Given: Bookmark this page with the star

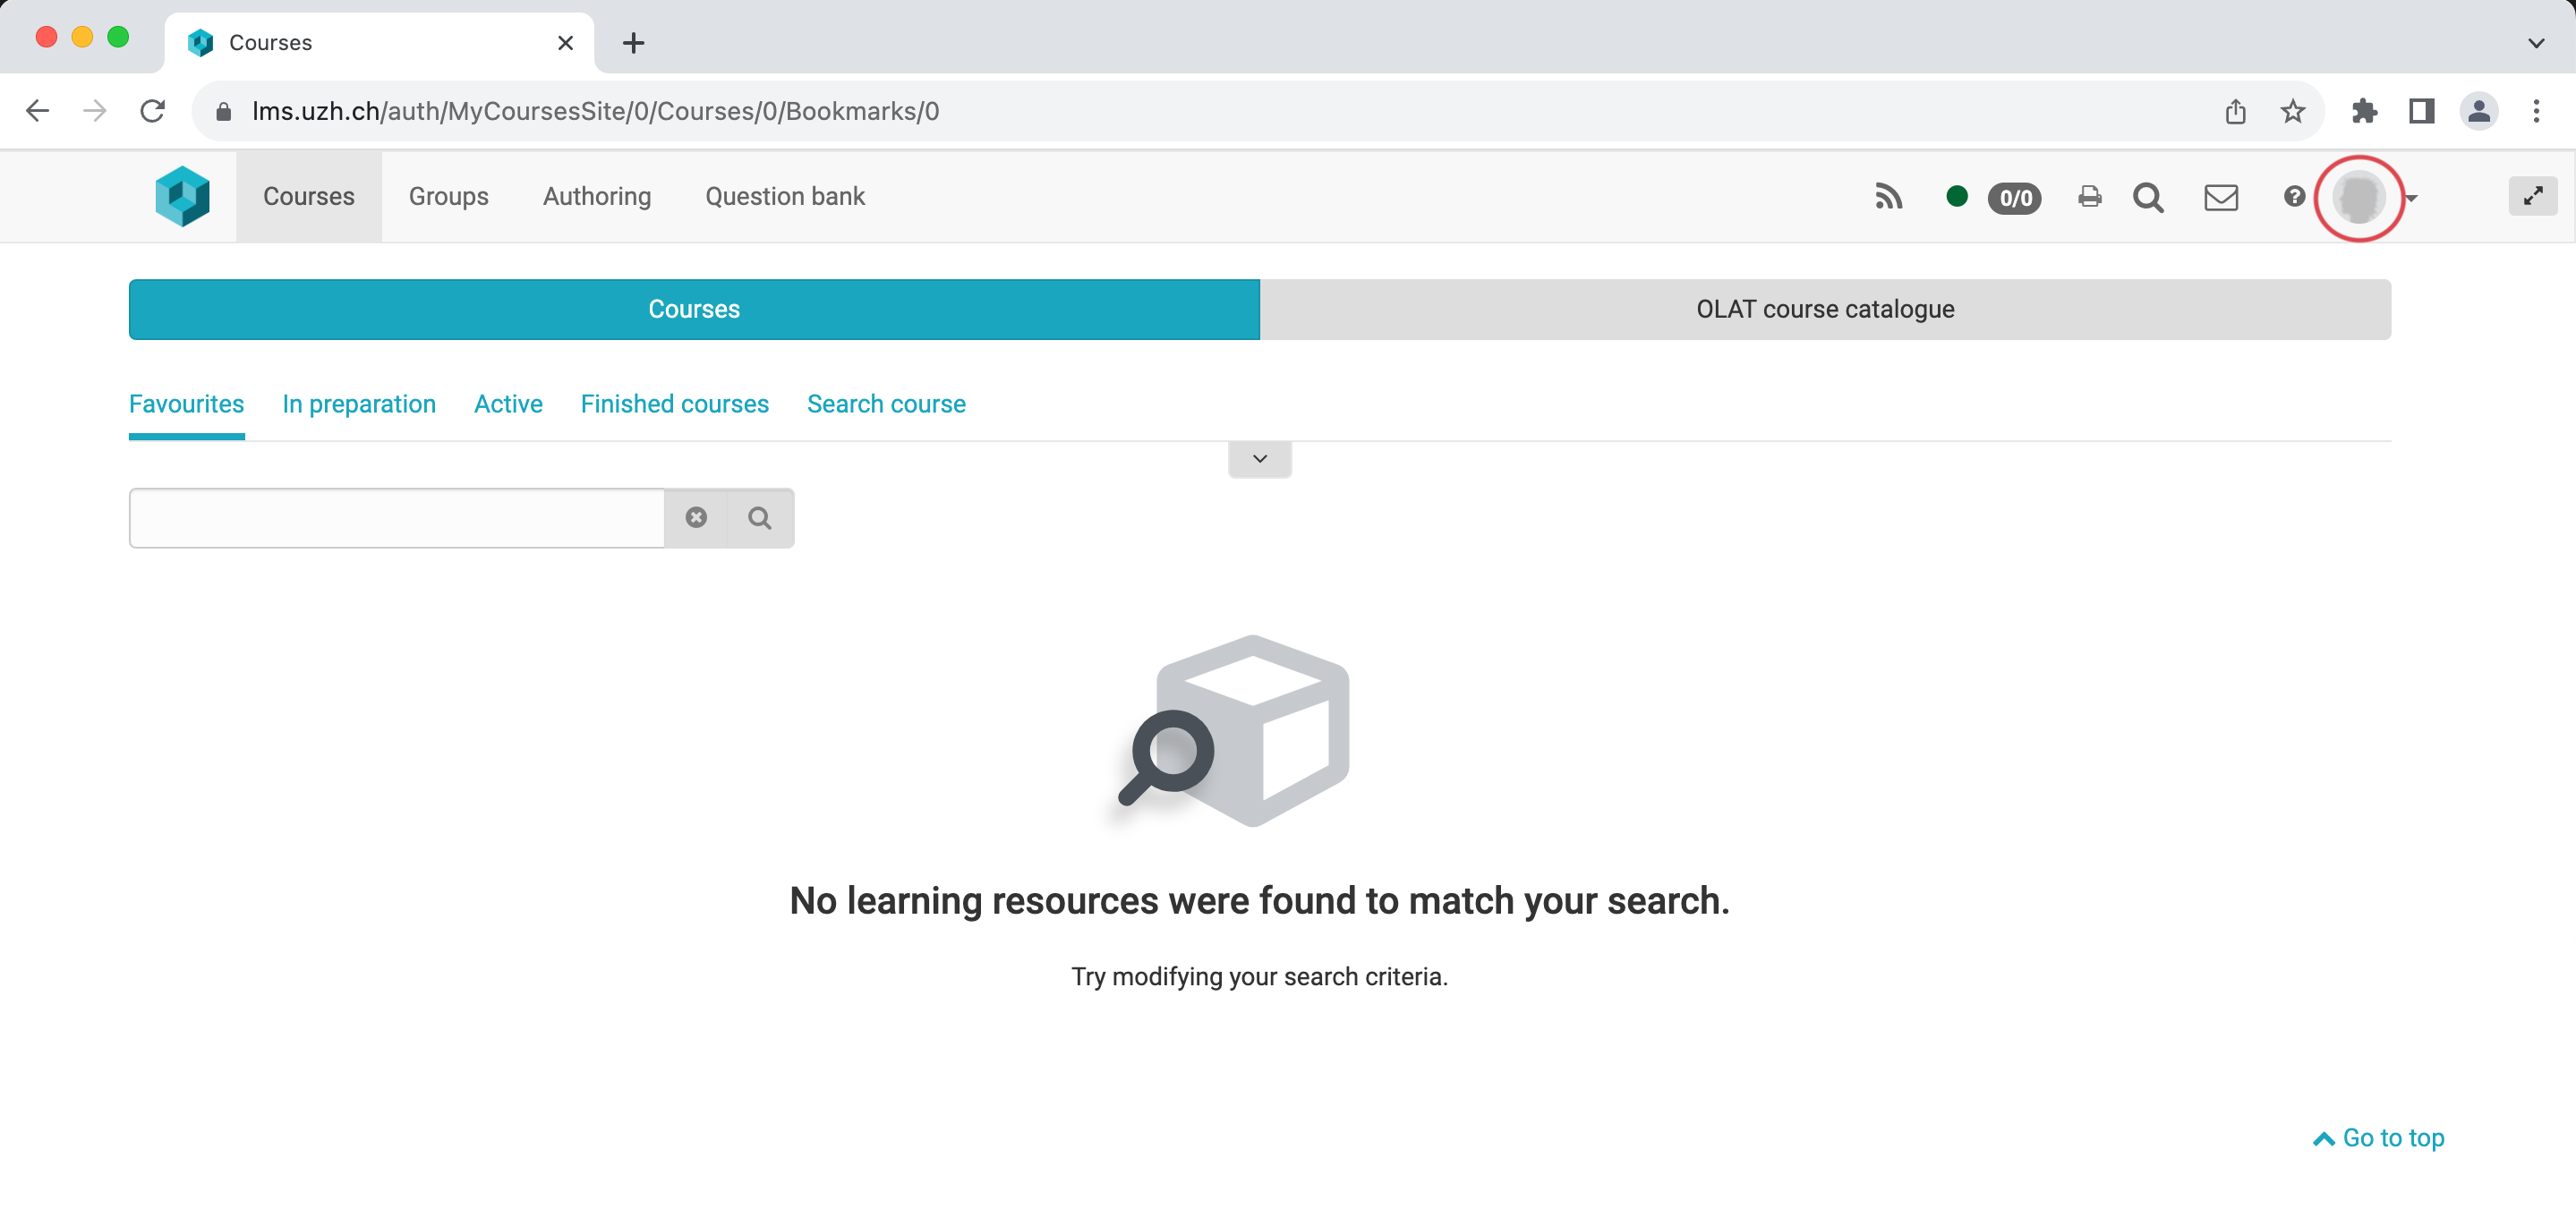Looking at the screenshot, I should tap(2293, 111).
